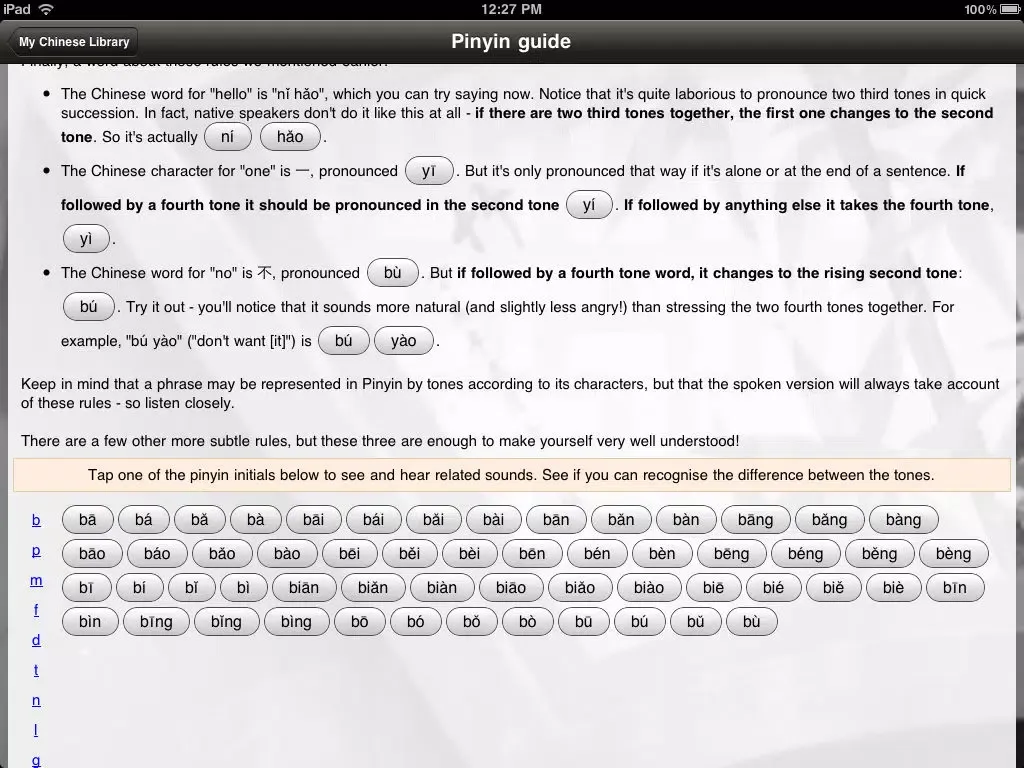
Task: Play the 'bāo' sound button
Action: [92, 553]
